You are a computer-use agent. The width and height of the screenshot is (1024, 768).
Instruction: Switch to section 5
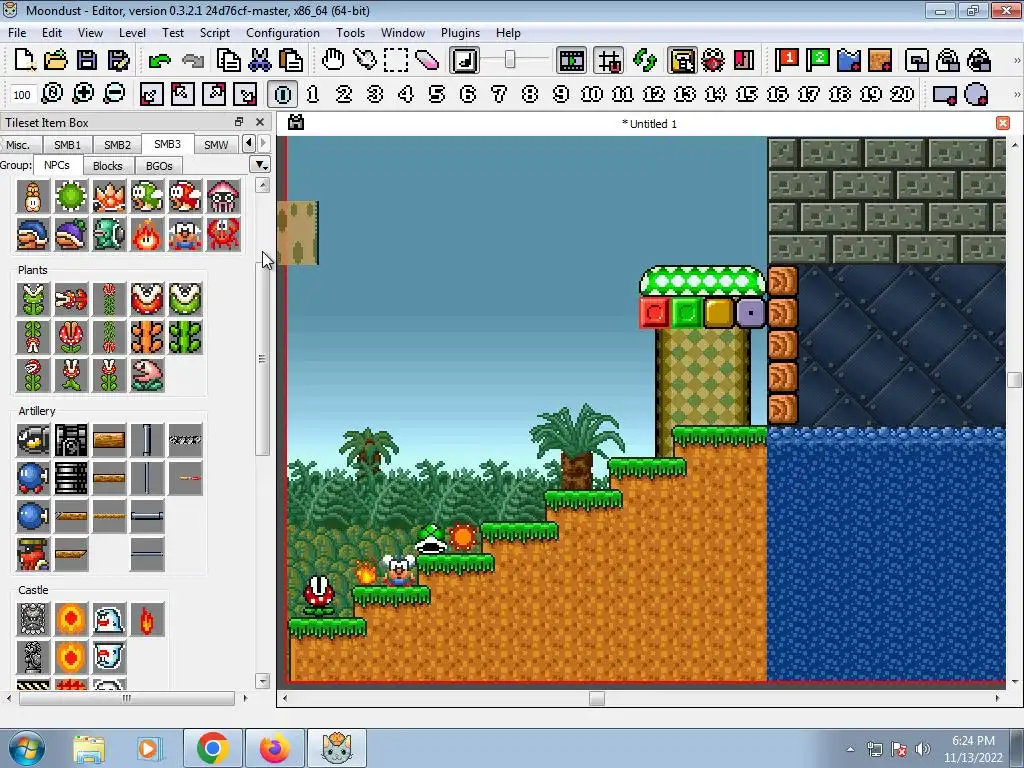(437, 95)
